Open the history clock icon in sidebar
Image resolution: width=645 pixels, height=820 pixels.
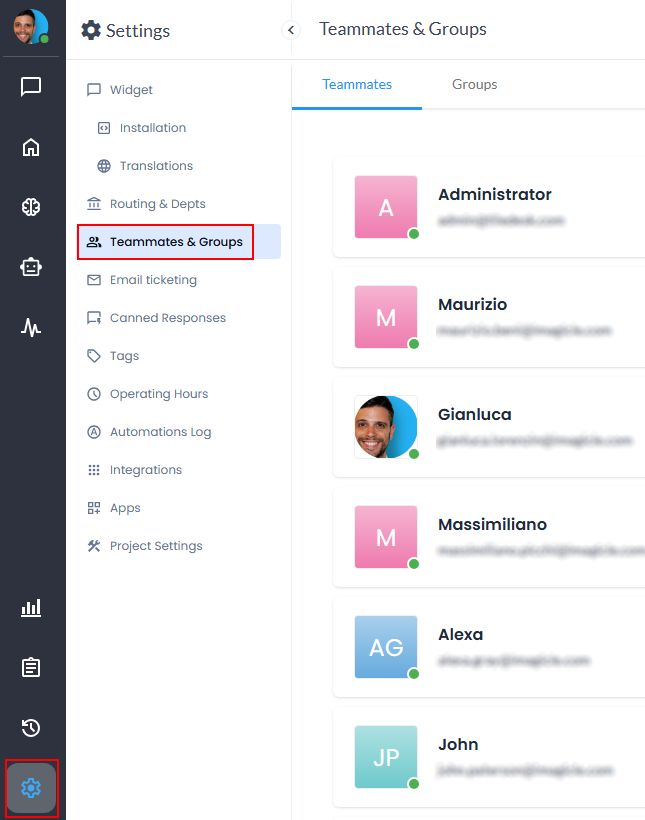[x=31, y=728]
